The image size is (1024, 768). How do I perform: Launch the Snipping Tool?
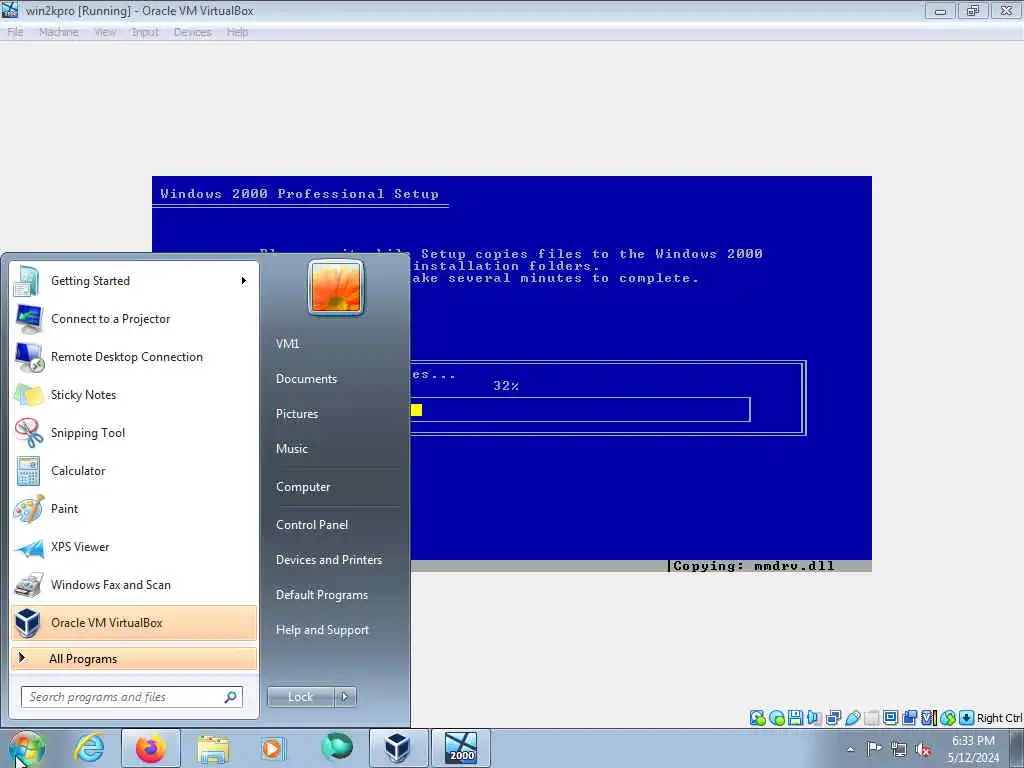pyautogui.click(x=134, y=432)
